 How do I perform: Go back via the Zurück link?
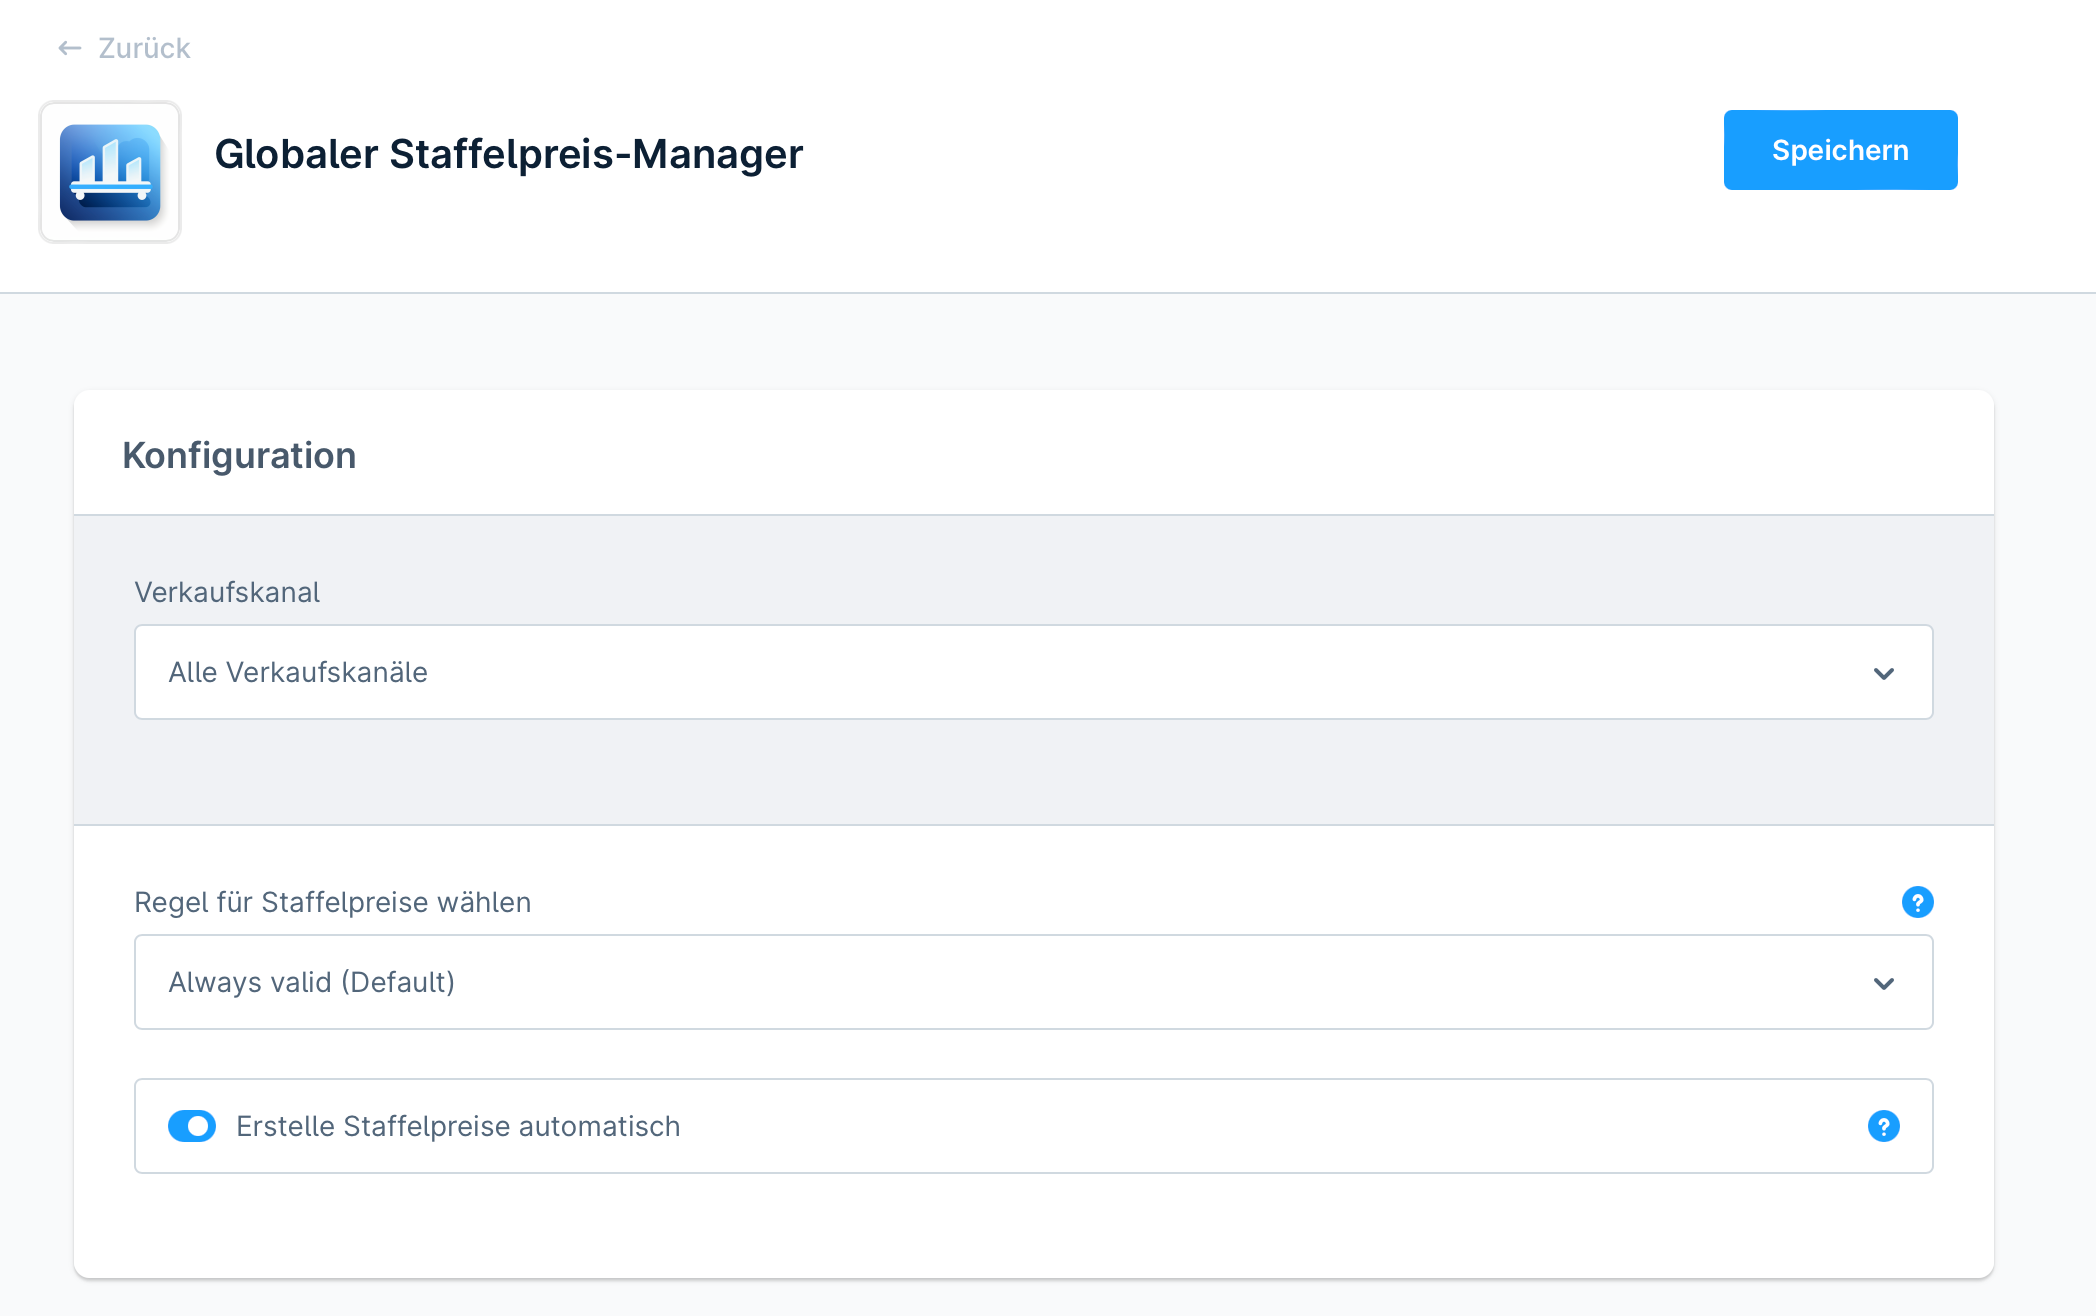click(x=124, y=48)
